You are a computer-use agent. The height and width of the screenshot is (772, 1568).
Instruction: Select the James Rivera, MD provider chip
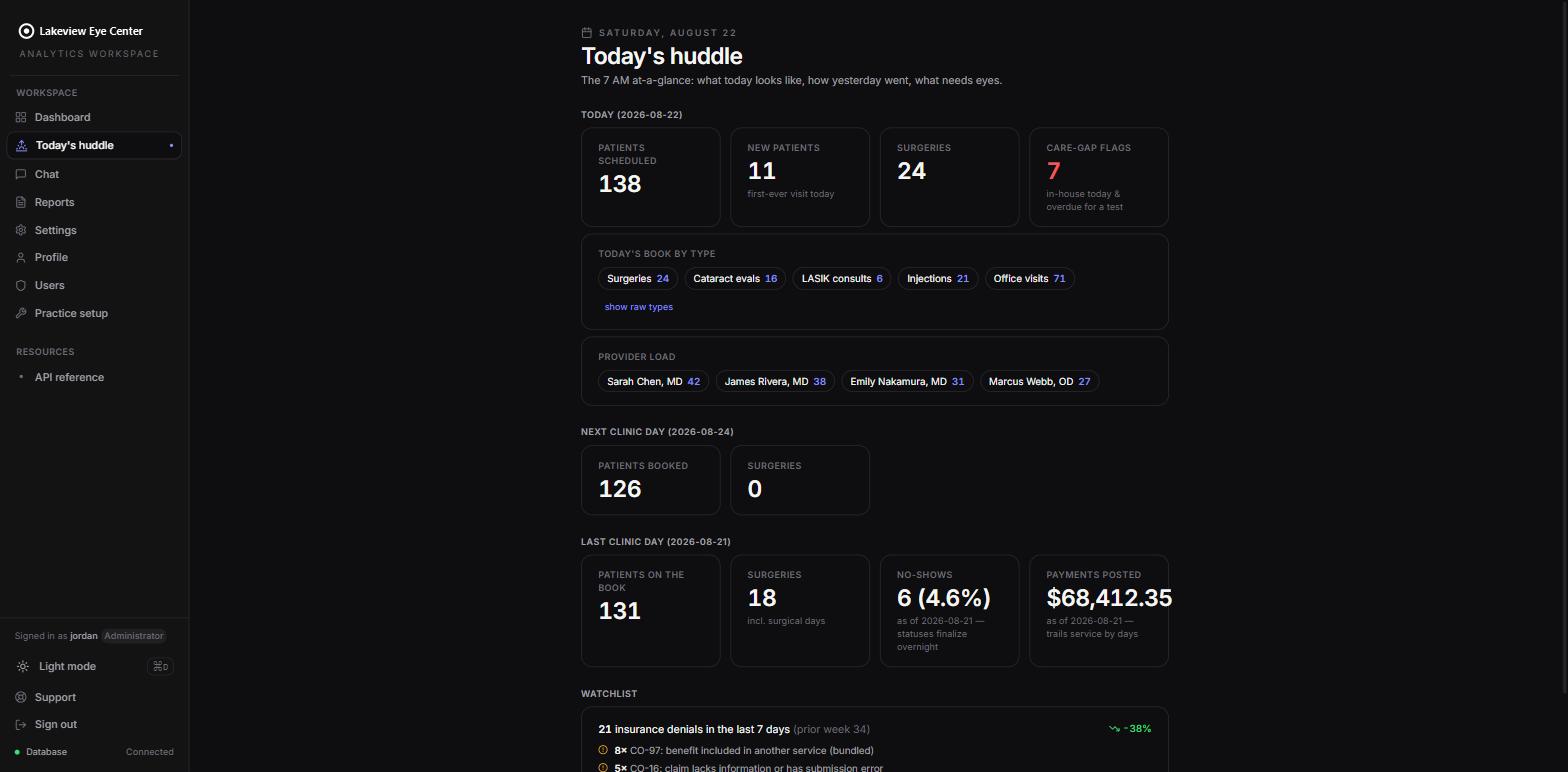(775, 382)
